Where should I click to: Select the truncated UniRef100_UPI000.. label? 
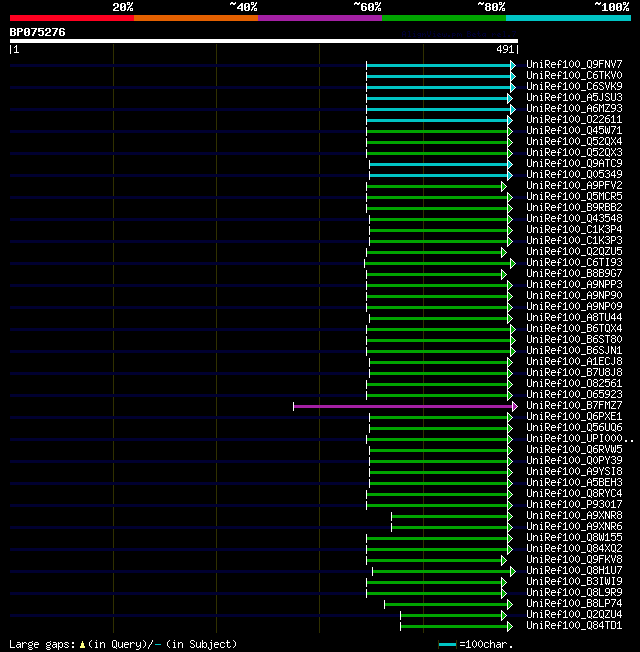[579, 439]
